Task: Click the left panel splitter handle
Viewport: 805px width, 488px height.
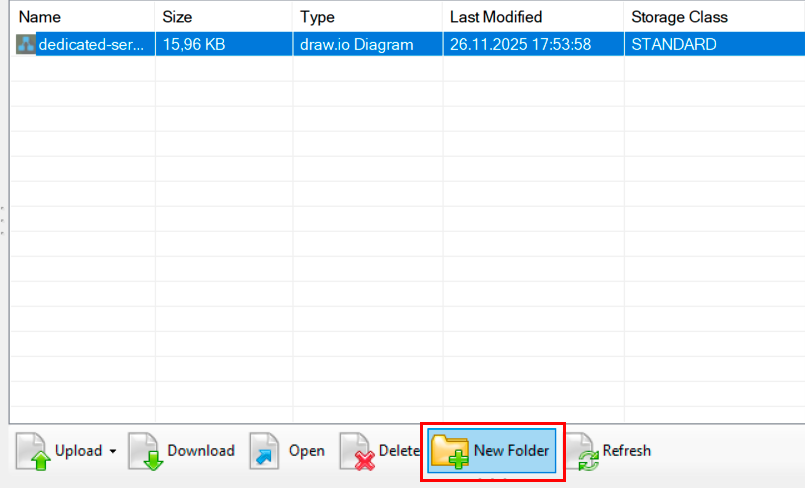Action: 3,220
